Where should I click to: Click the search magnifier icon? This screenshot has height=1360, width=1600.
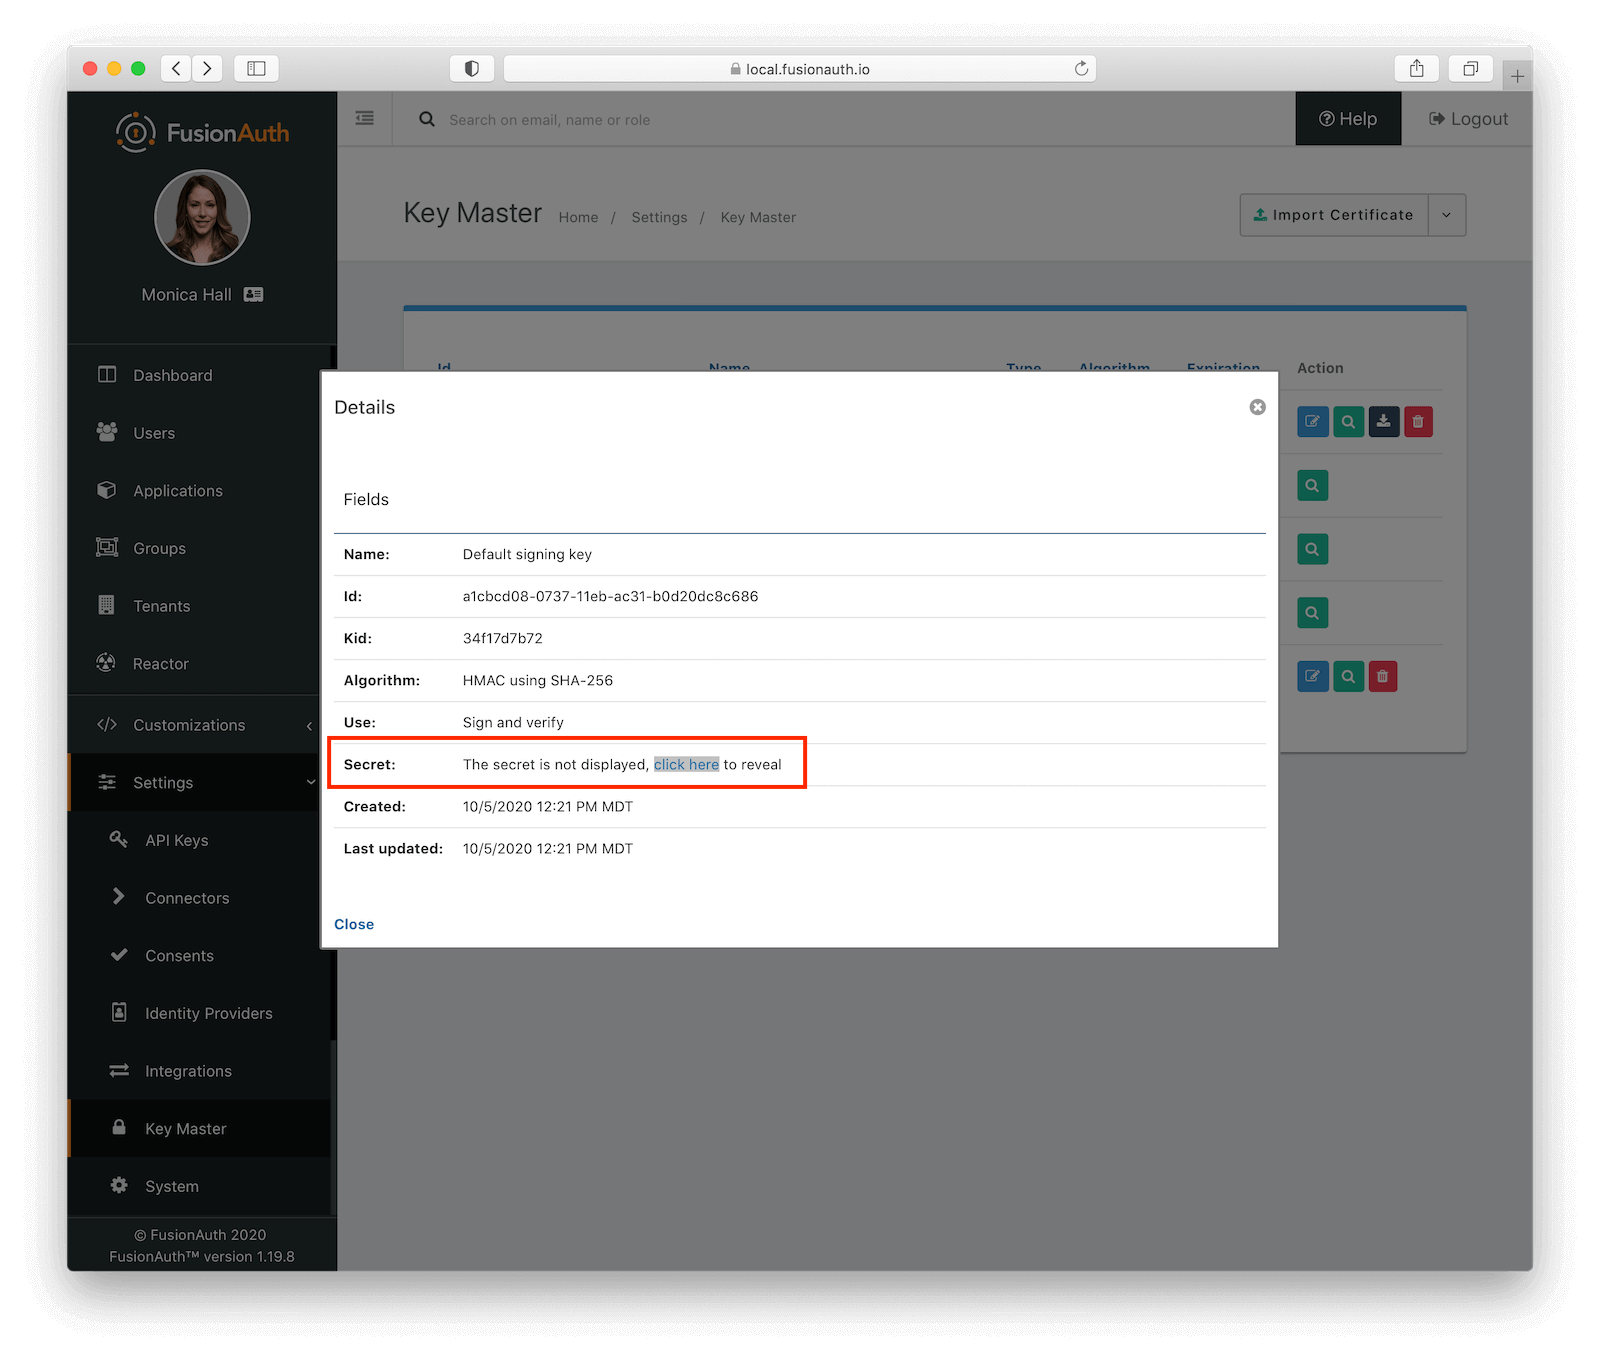[427, 119]
